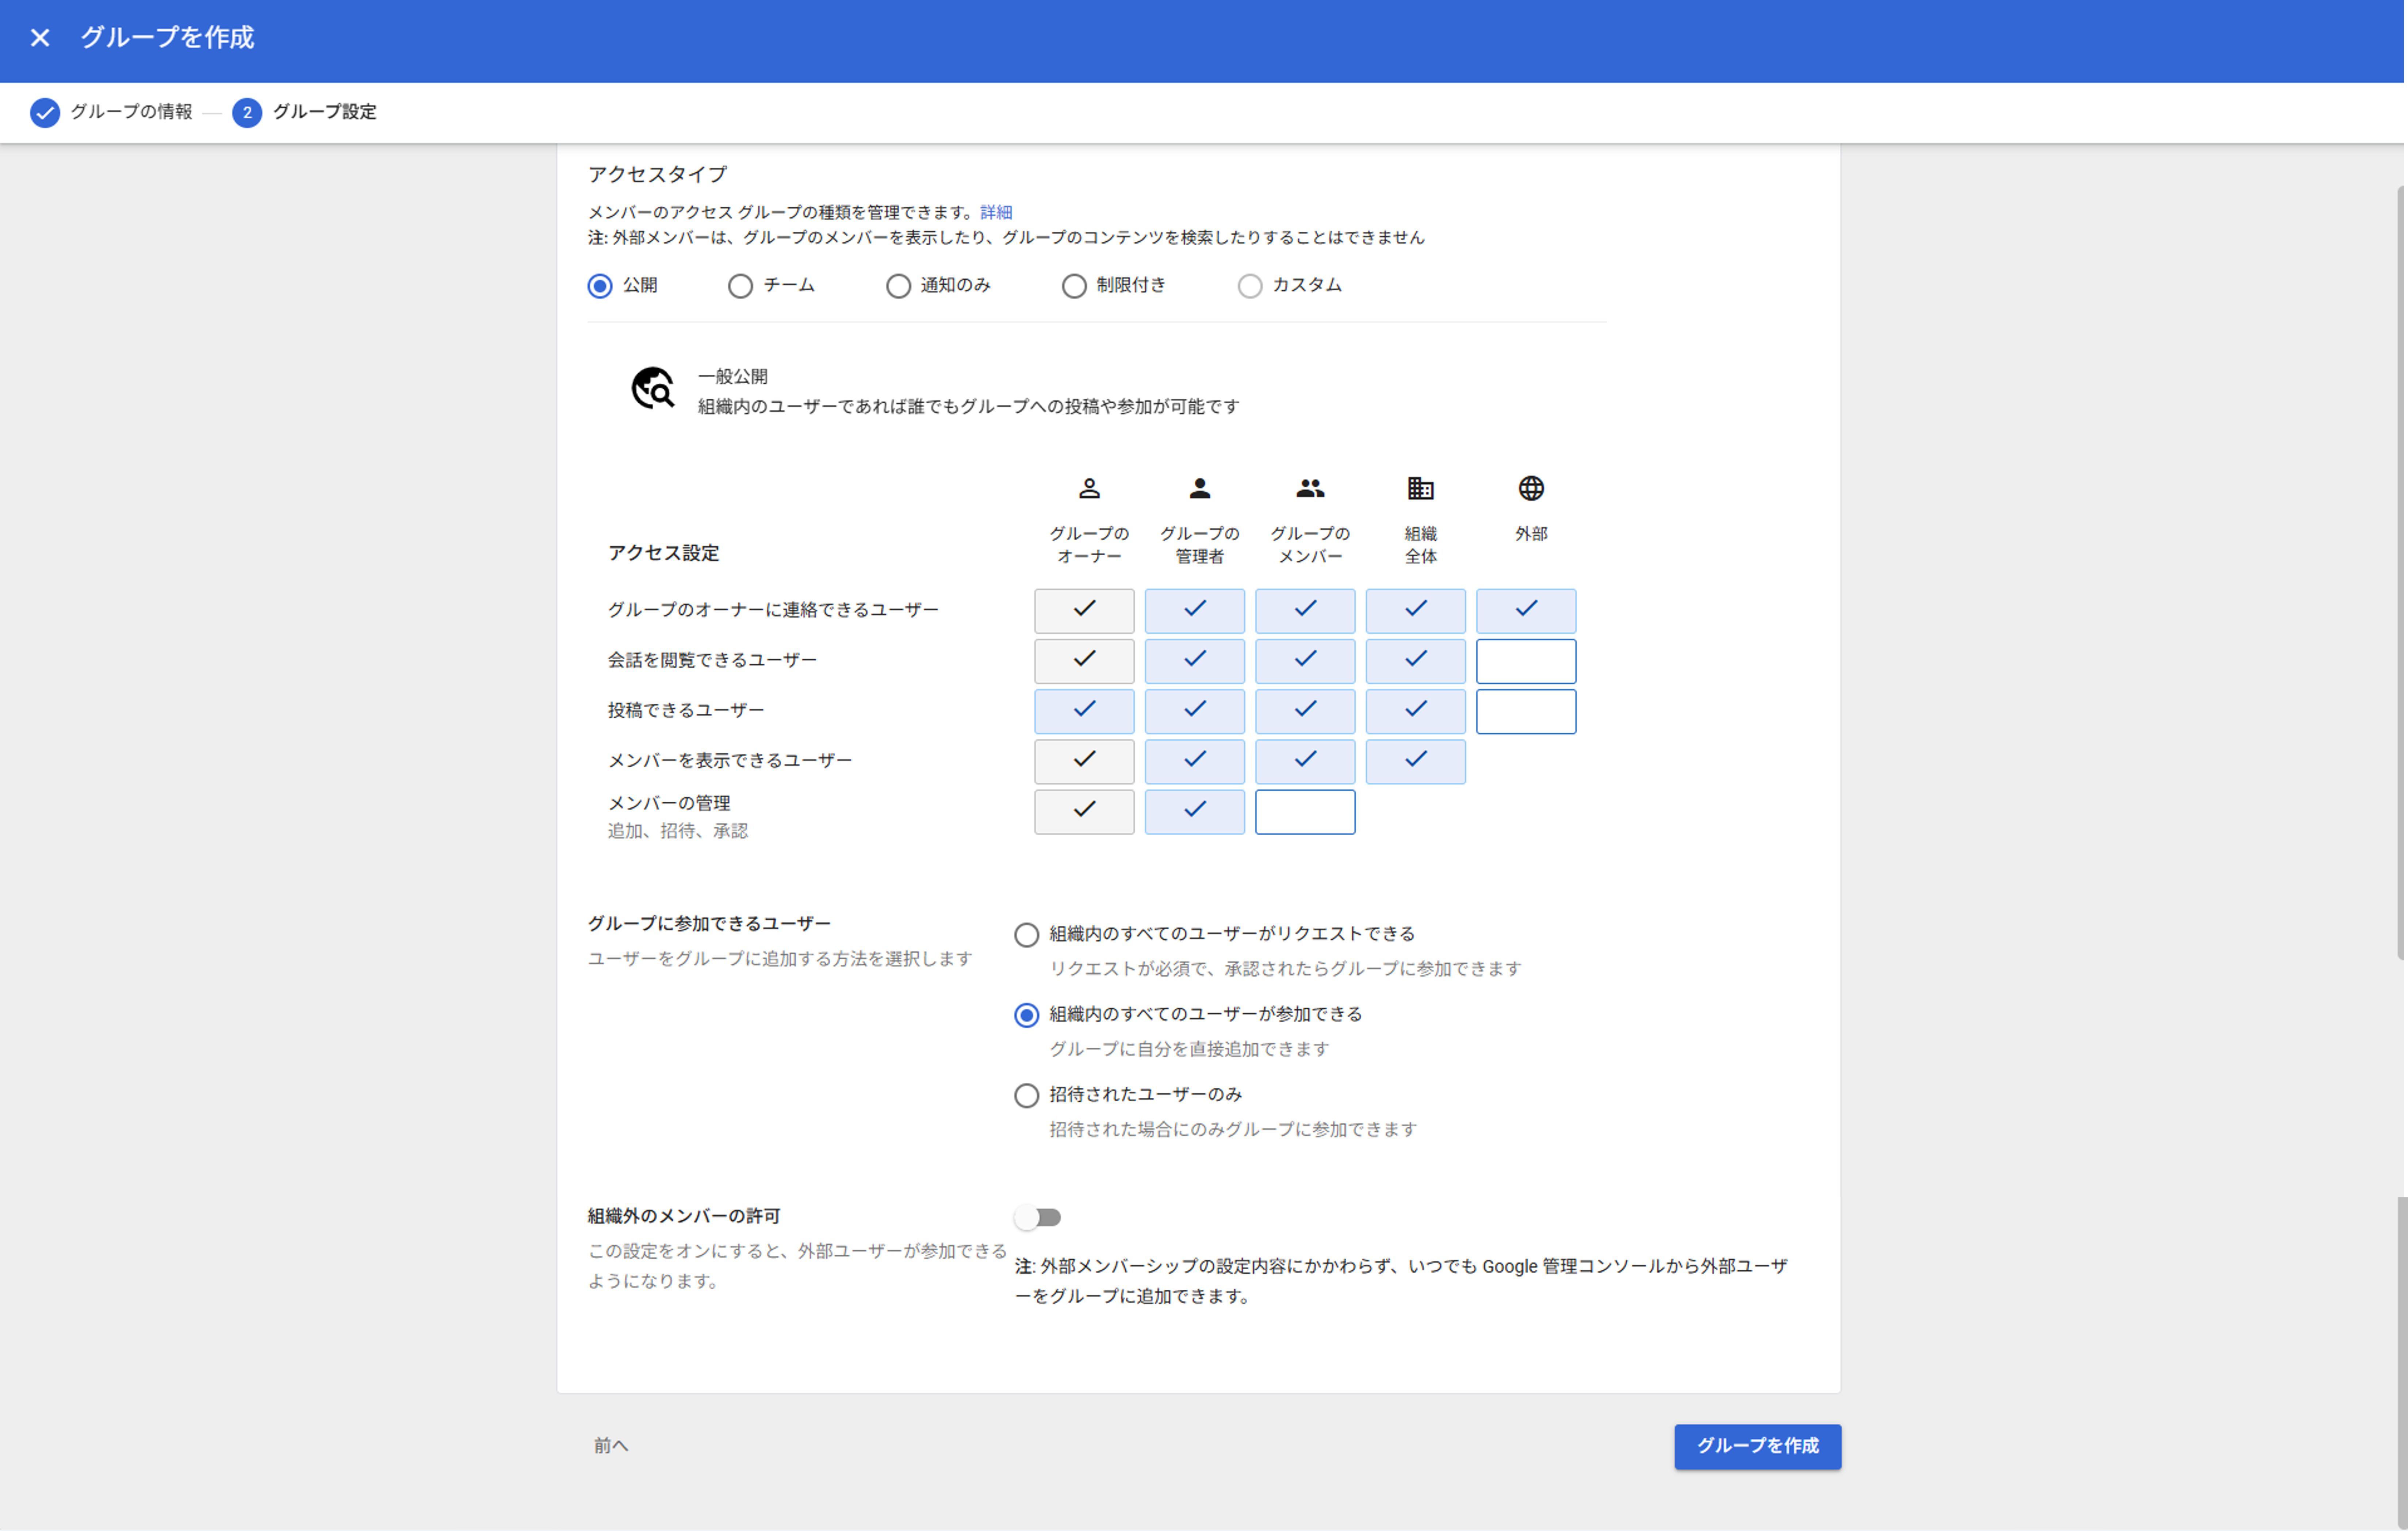The height and width of the screenshot is (1531, 2408).
Task: Select the カスタム access type radio button
Action: click(x=1250, y=286)
